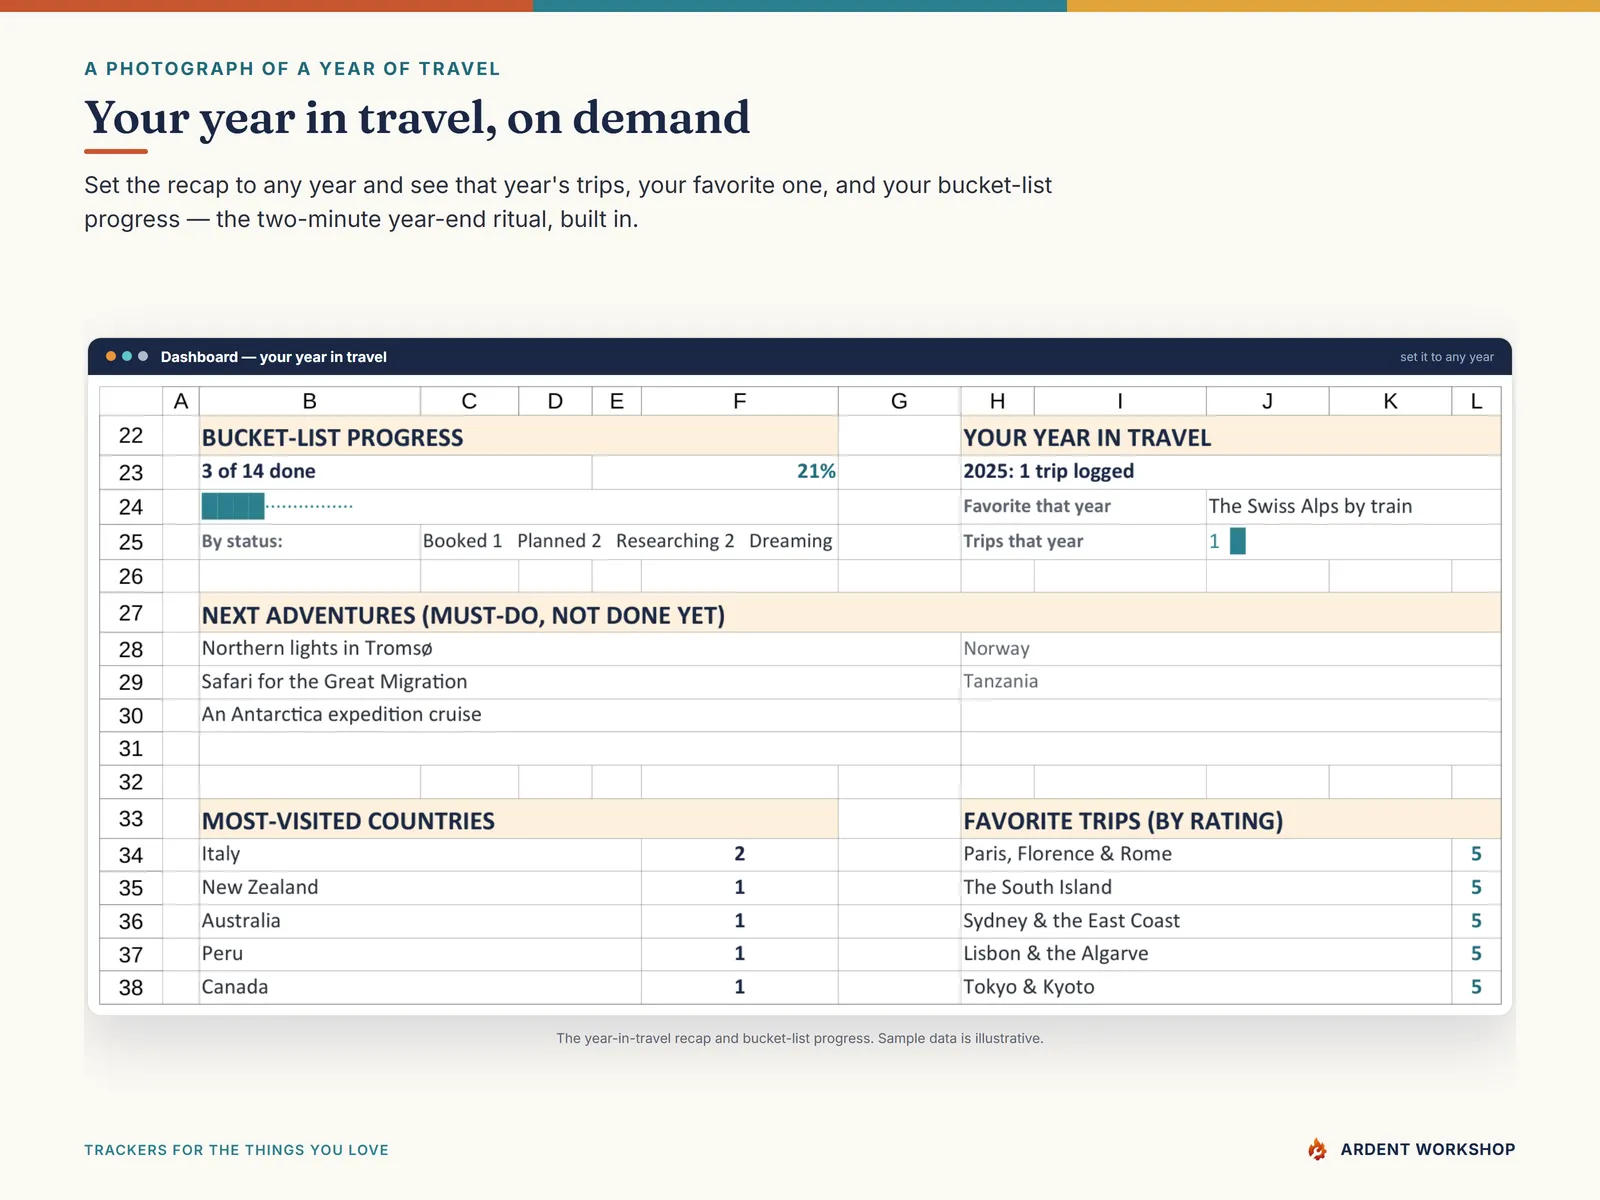
Task: Click 'Dashboard — your year in travel' title
Action: click(x=273, y=357)
